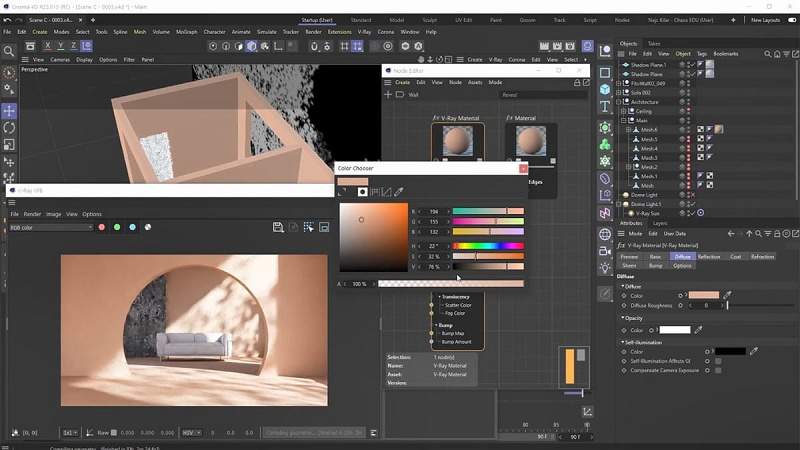
Task: Click the Text spline tool icon
Action: pos(605,107)
